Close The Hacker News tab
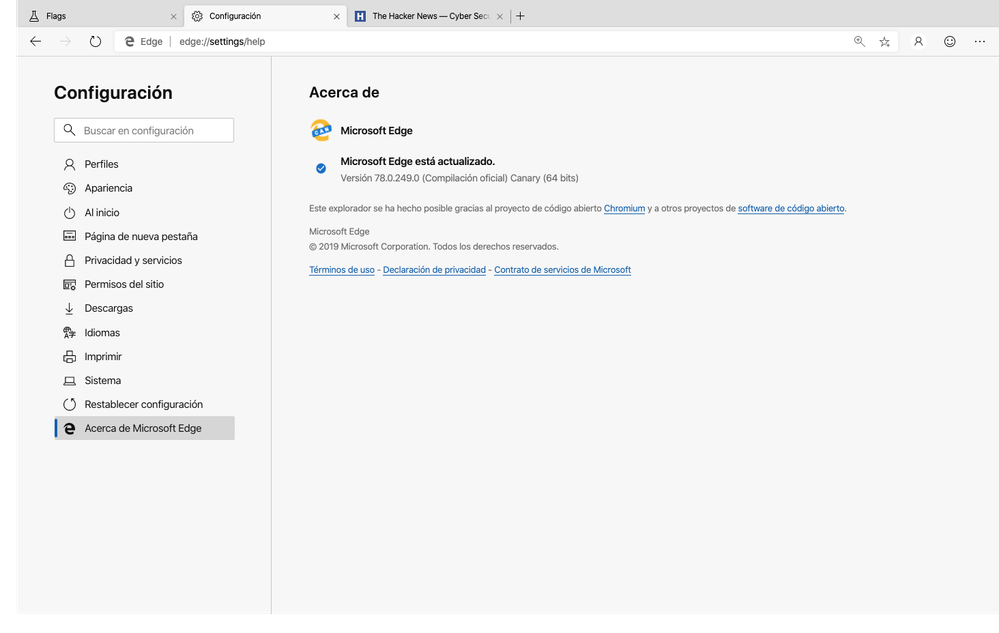Image resolution: width=999 pixels, height=633 pixels. click(500, 17)
